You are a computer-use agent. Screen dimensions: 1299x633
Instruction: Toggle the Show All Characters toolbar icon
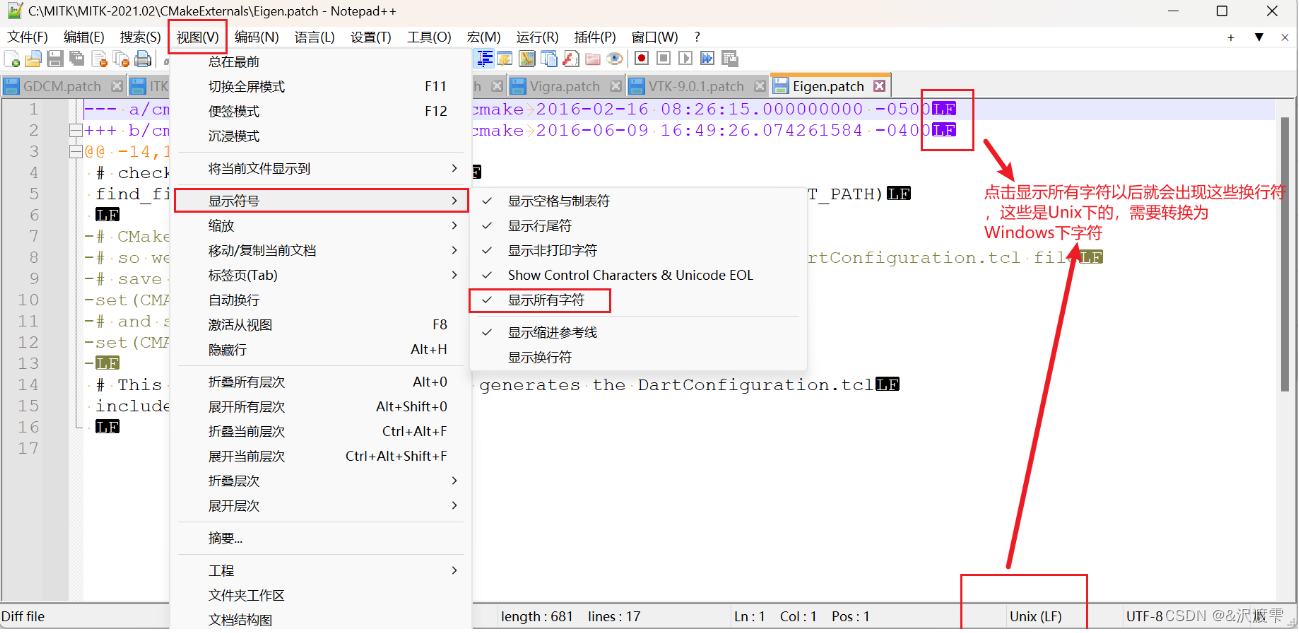pyautogui.click(x=483, y=58)
